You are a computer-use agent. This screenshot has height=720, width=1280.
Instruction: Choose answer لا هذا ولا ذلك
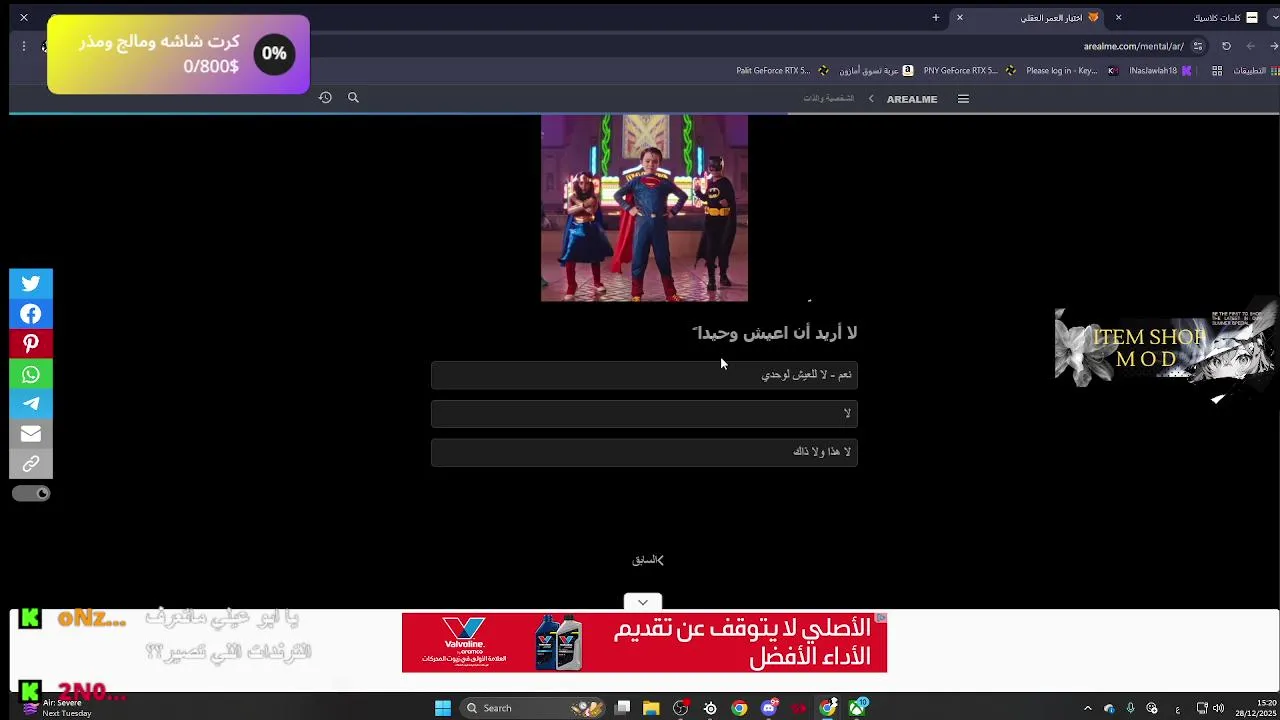(644, 452)
